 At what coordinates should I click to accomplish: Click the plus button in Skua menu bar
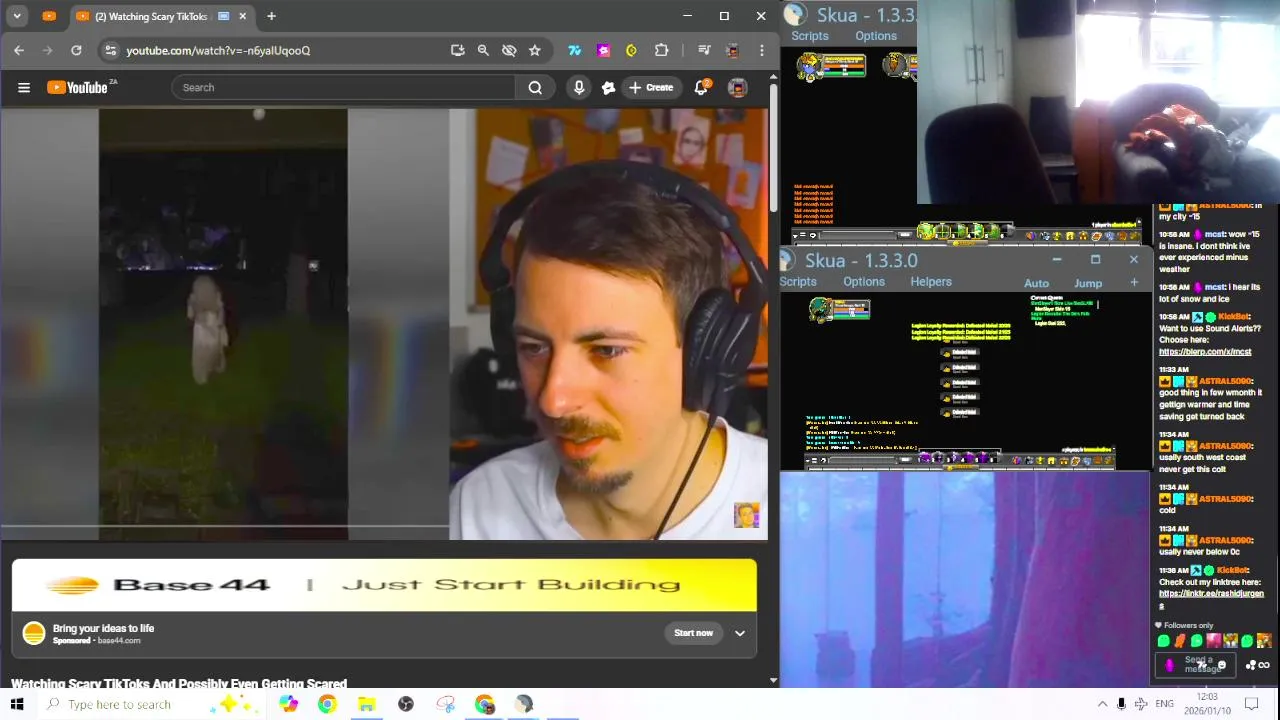(1134, 283)
